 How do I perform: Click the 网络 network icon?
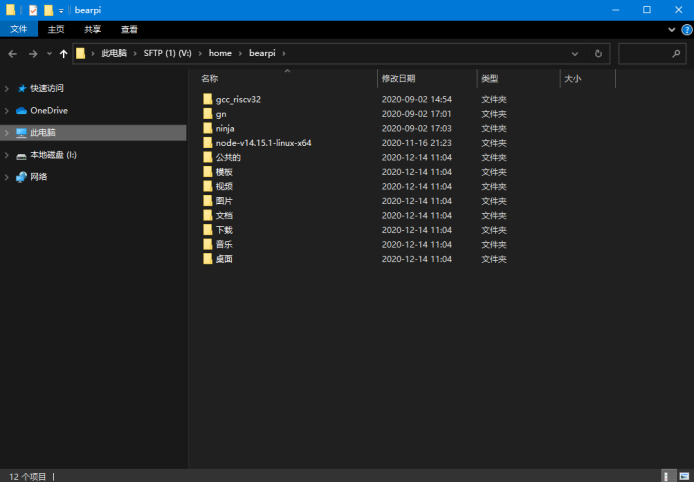pos(21,177)
